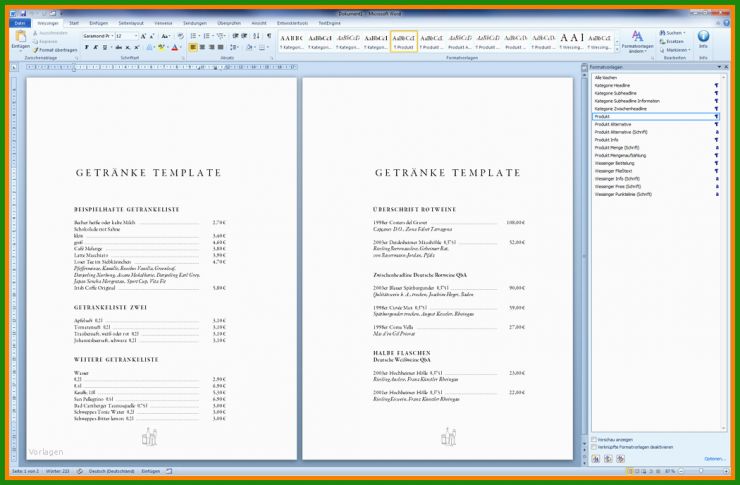This screenshot has height=485, width=740.
Task: Apply bold formatting
Action: point(86,48)
